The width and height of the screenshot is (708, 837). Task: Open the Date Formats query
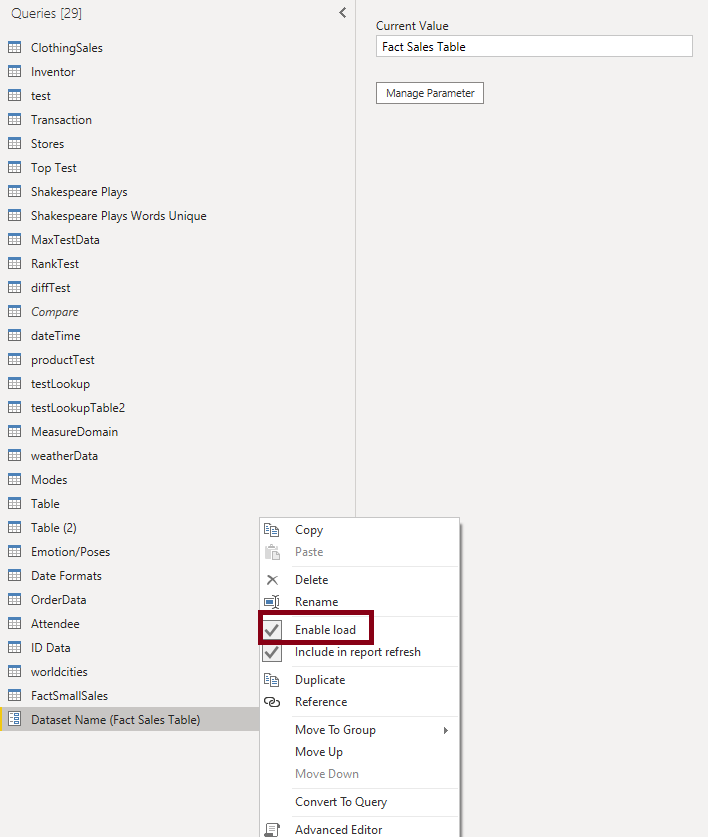click(x=66, y=575)
